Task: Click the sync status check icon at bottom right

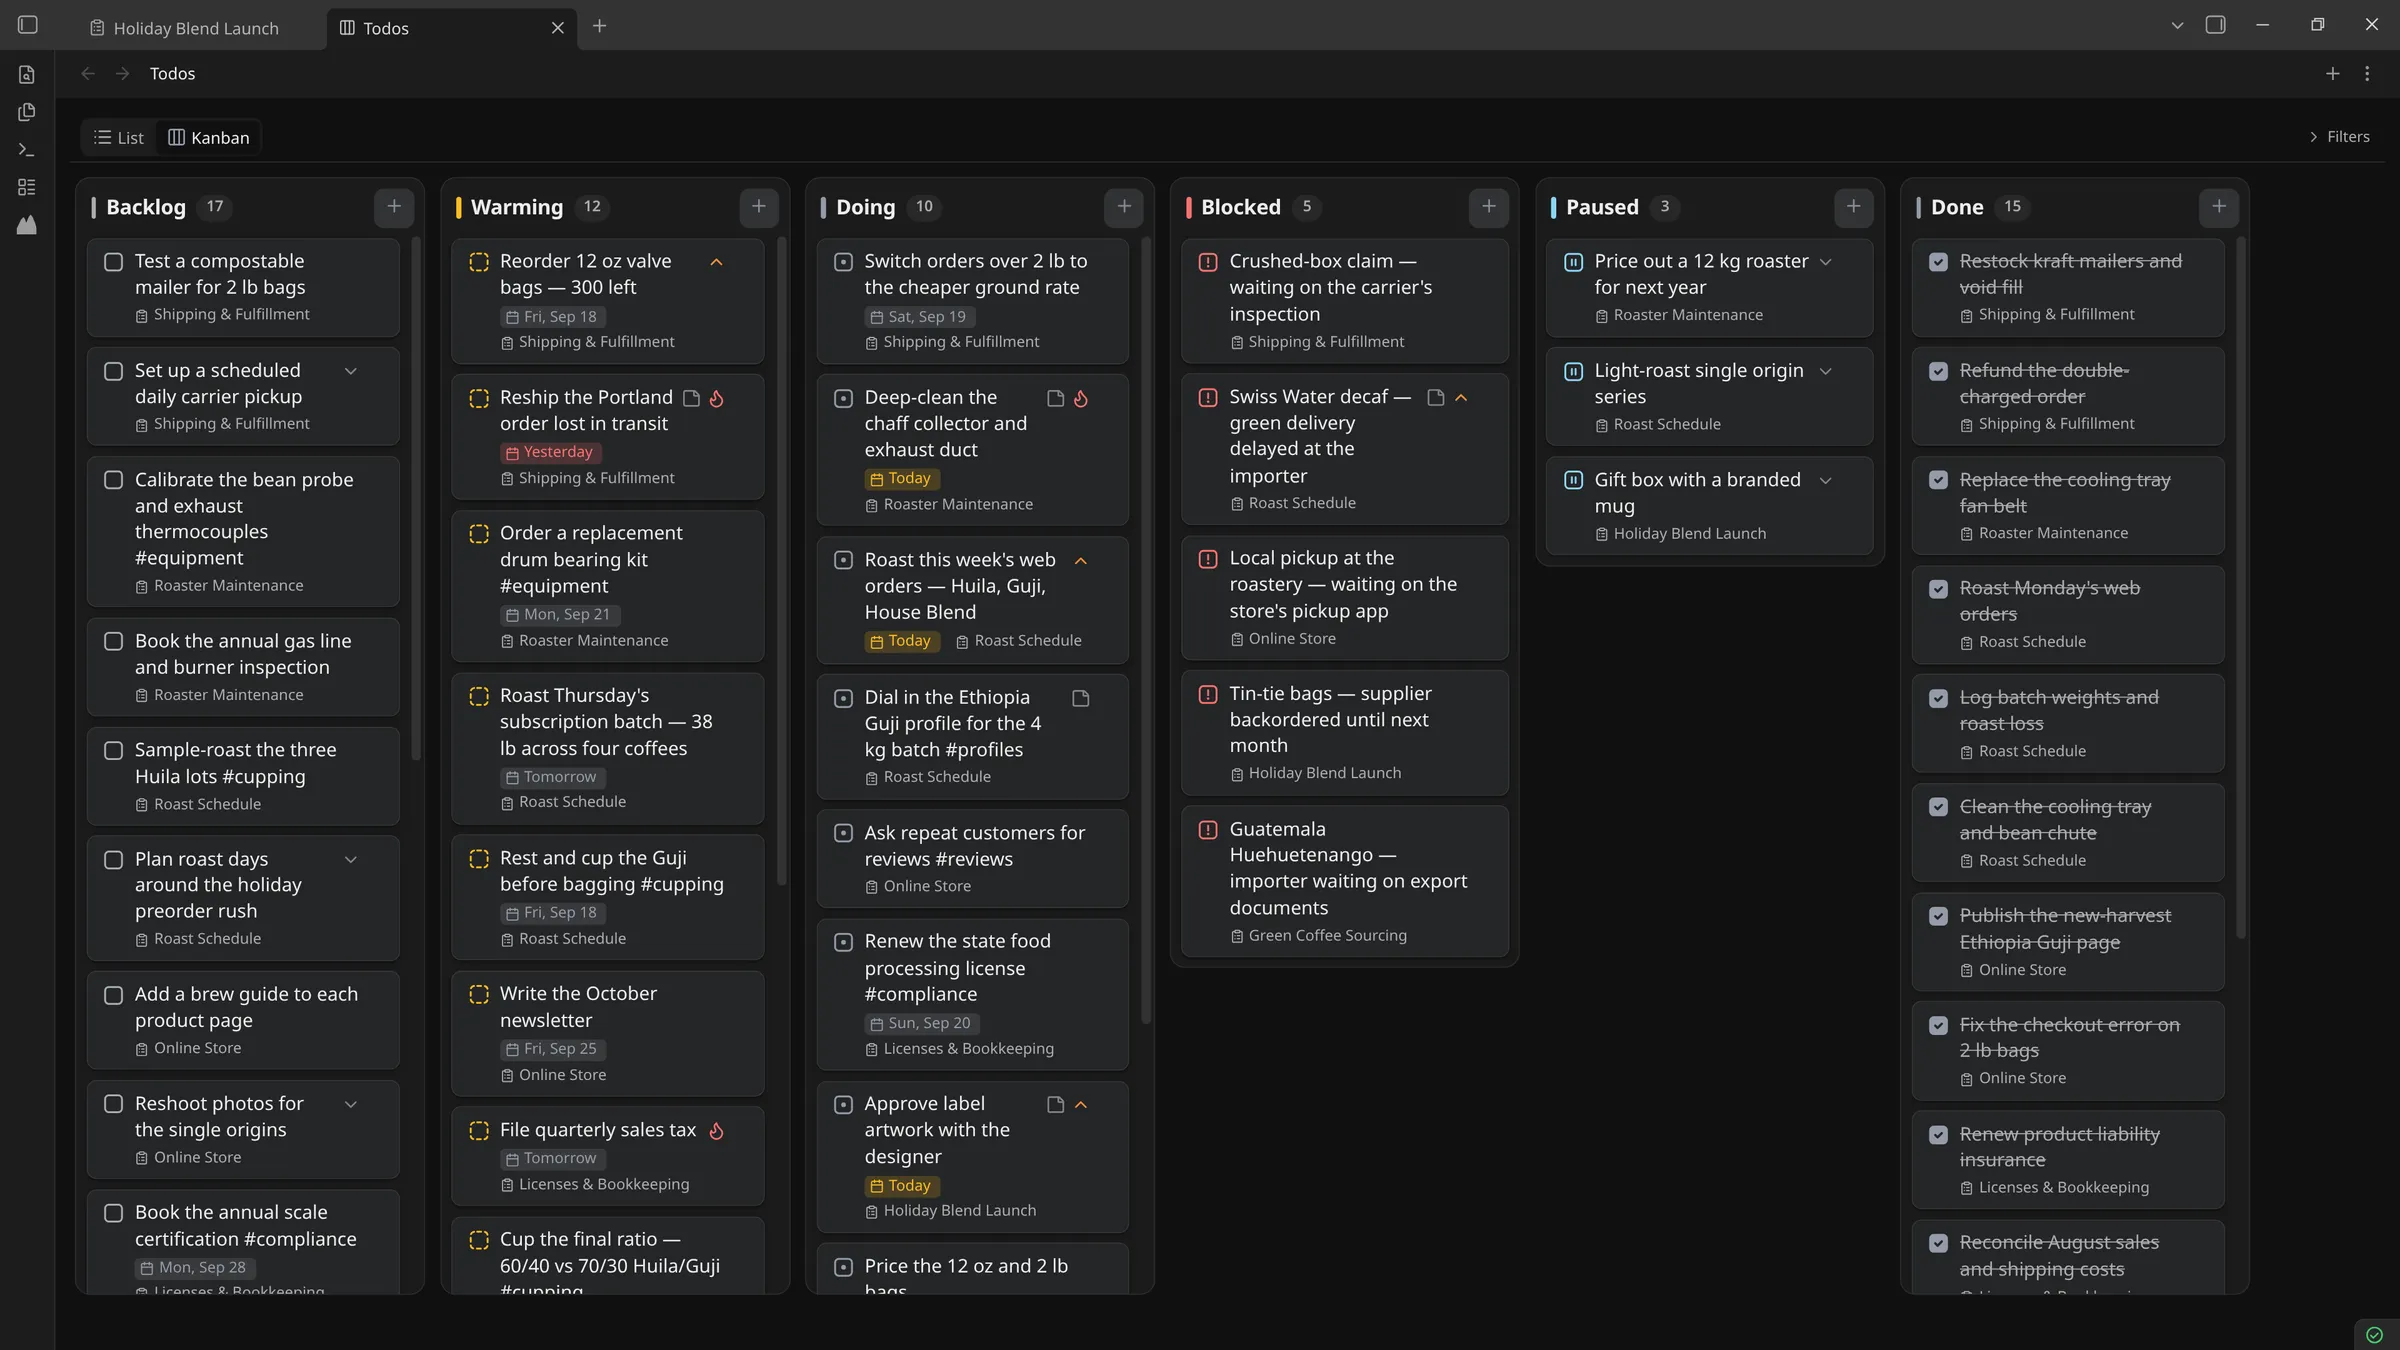Action: [x=2374, y=1335]
